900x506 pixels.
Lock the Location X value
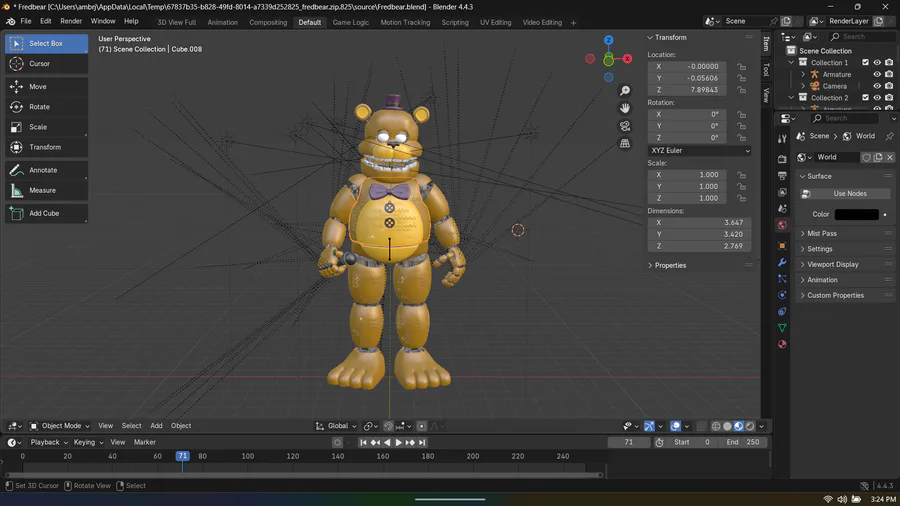click(742, 67)
